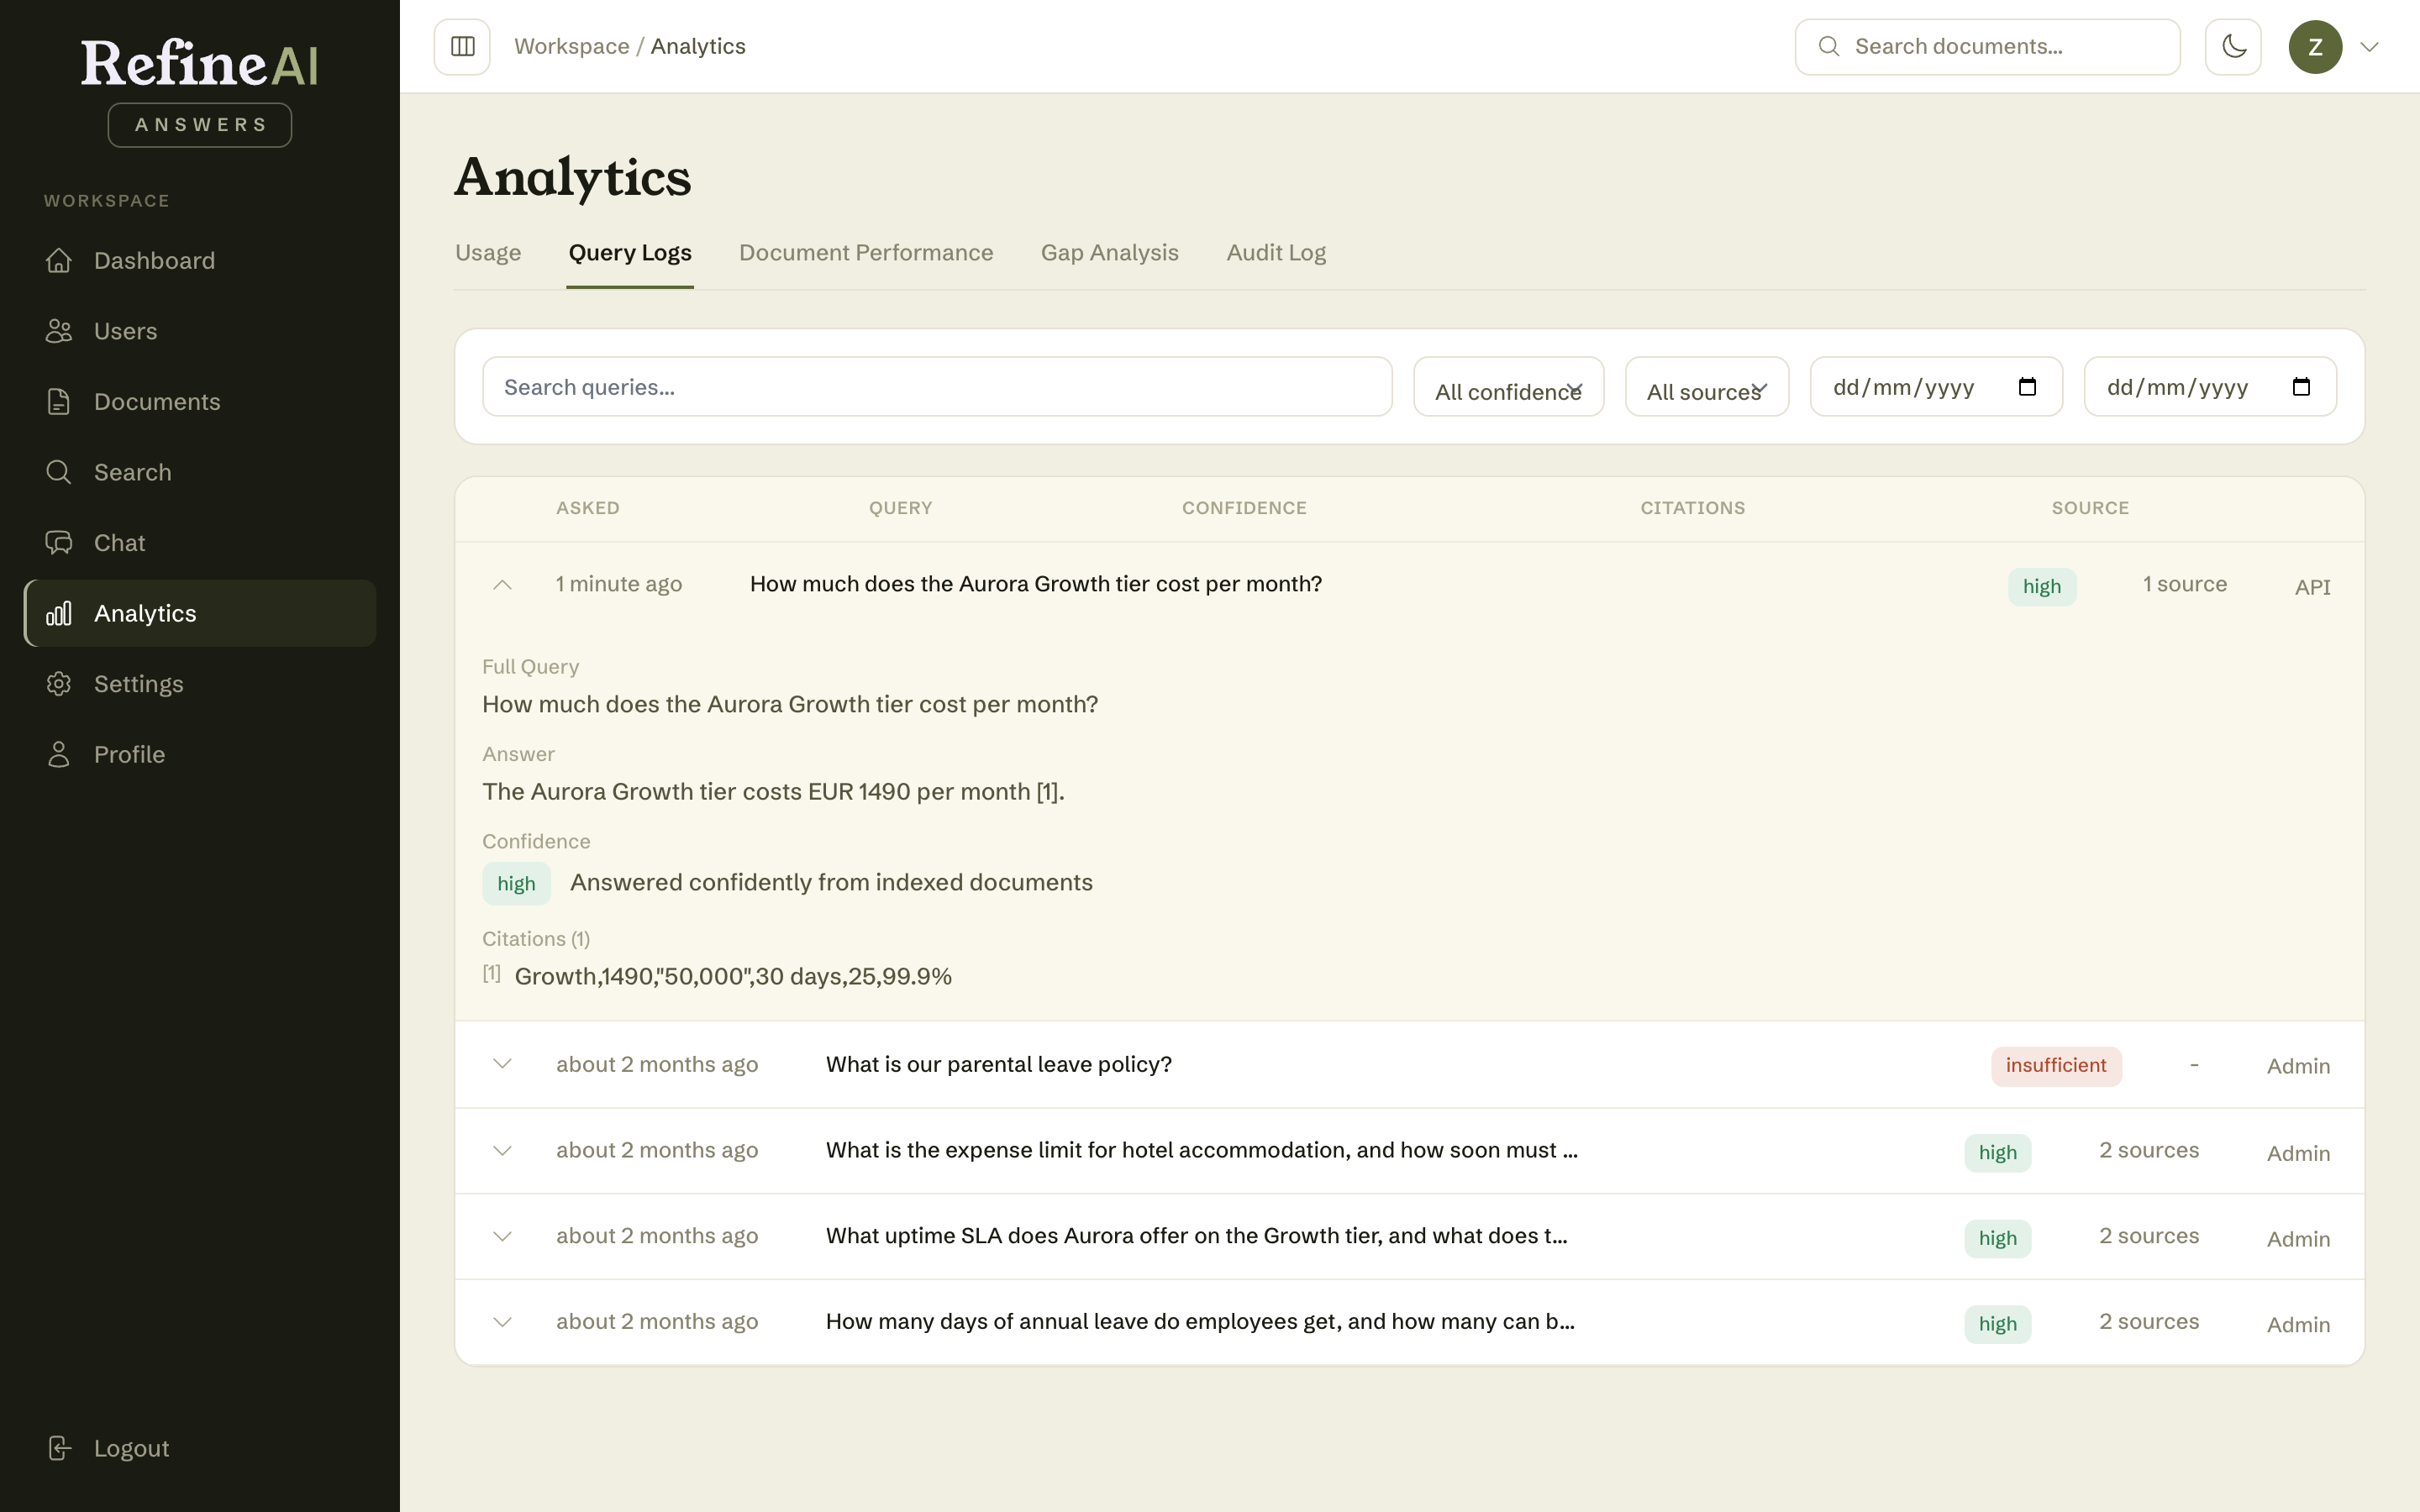Click the QUERY column header
The width and height of the screenshot is (2420, 1512).
(x=900, y=508)
